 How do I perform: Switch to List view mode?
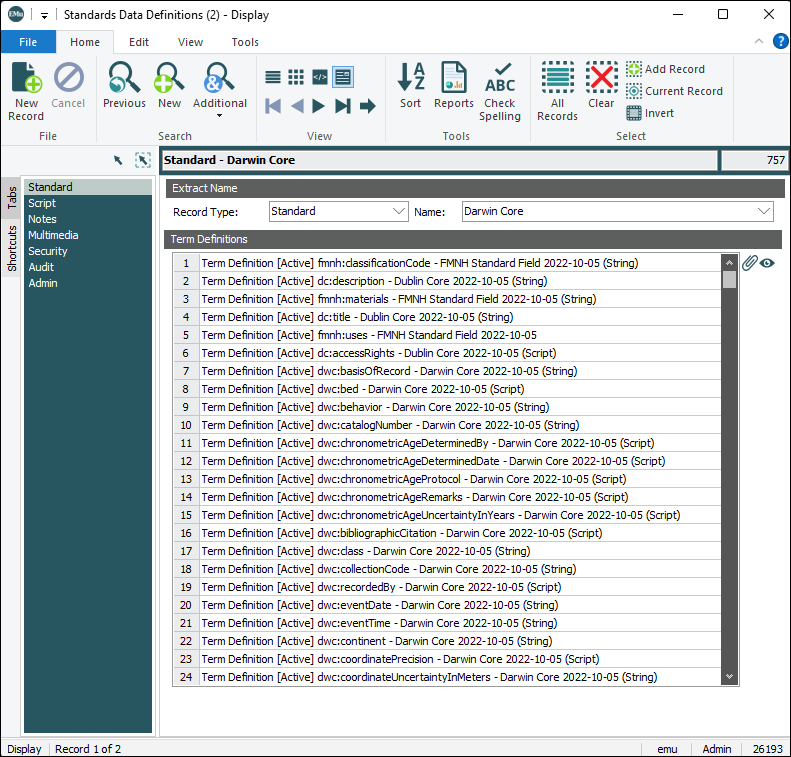[x=273, y=77]
